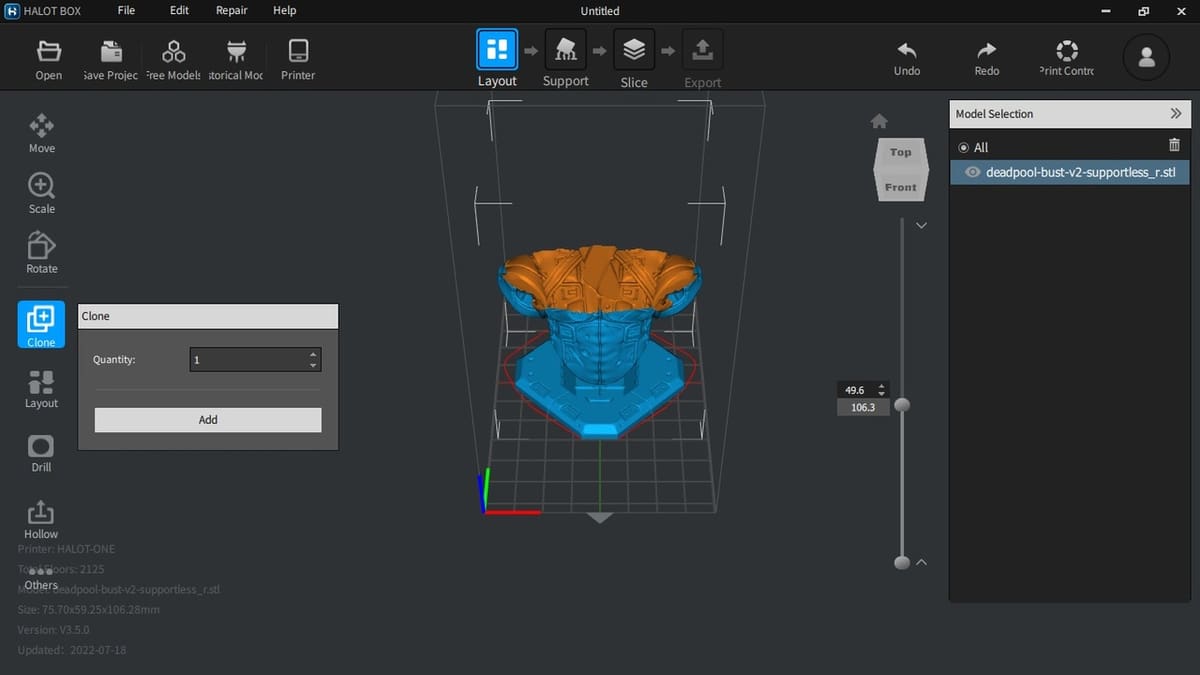This screenshot has height=675, width=1200.
Task: Open the Edit menu
Action: click(x=179, y=11)
